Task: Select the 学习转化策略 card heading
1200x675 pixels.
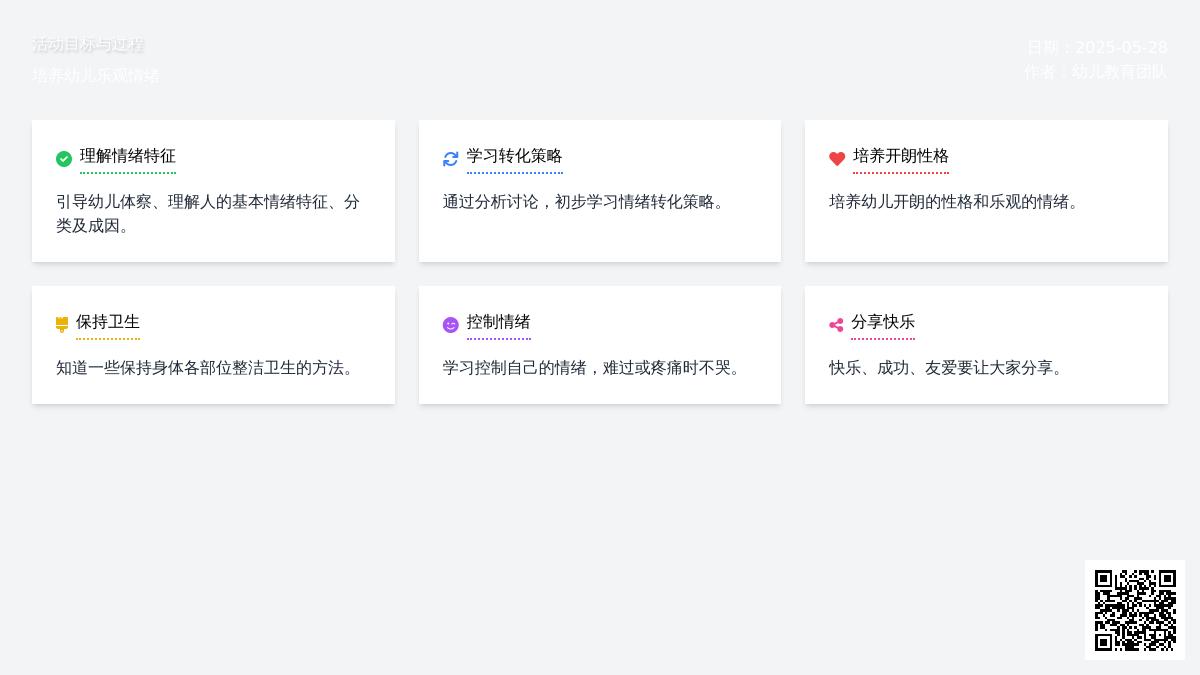Action: pos(515,156)
